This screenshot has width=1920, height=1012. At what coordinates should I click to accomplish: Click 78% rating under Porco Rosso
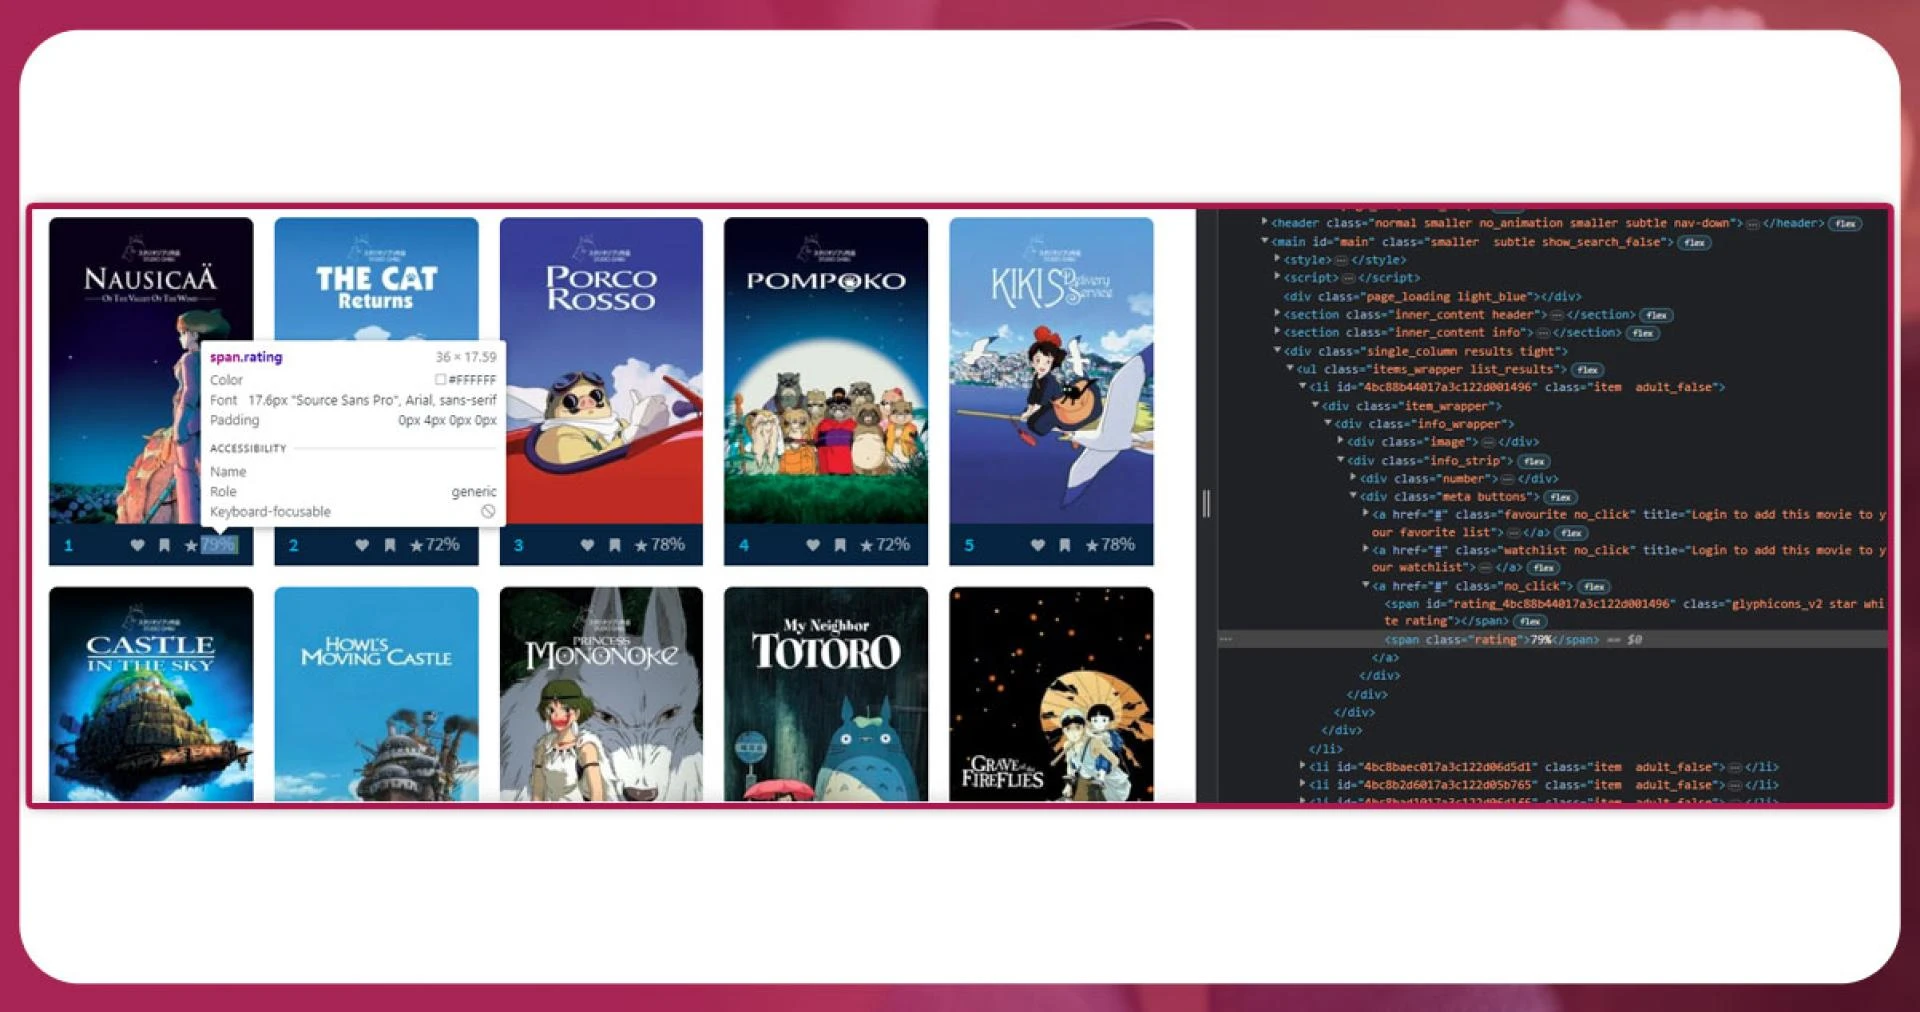(668, 545)
